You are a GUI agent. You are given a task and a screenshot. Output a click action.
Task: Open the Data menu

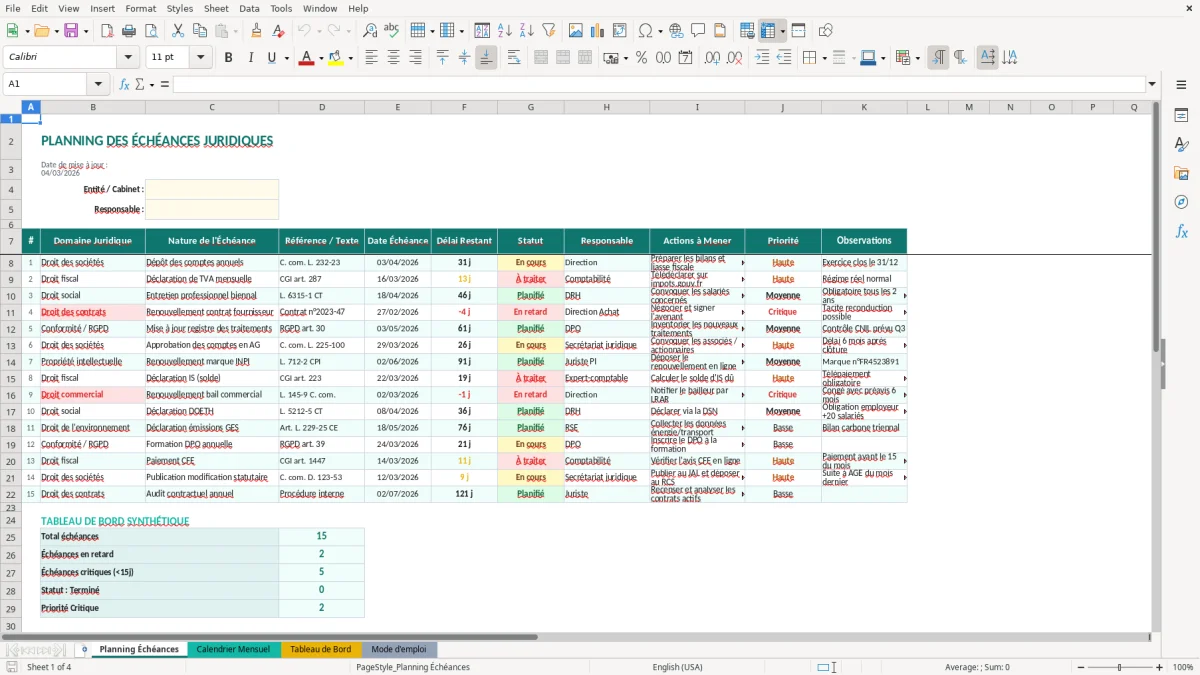pos(250,8)
